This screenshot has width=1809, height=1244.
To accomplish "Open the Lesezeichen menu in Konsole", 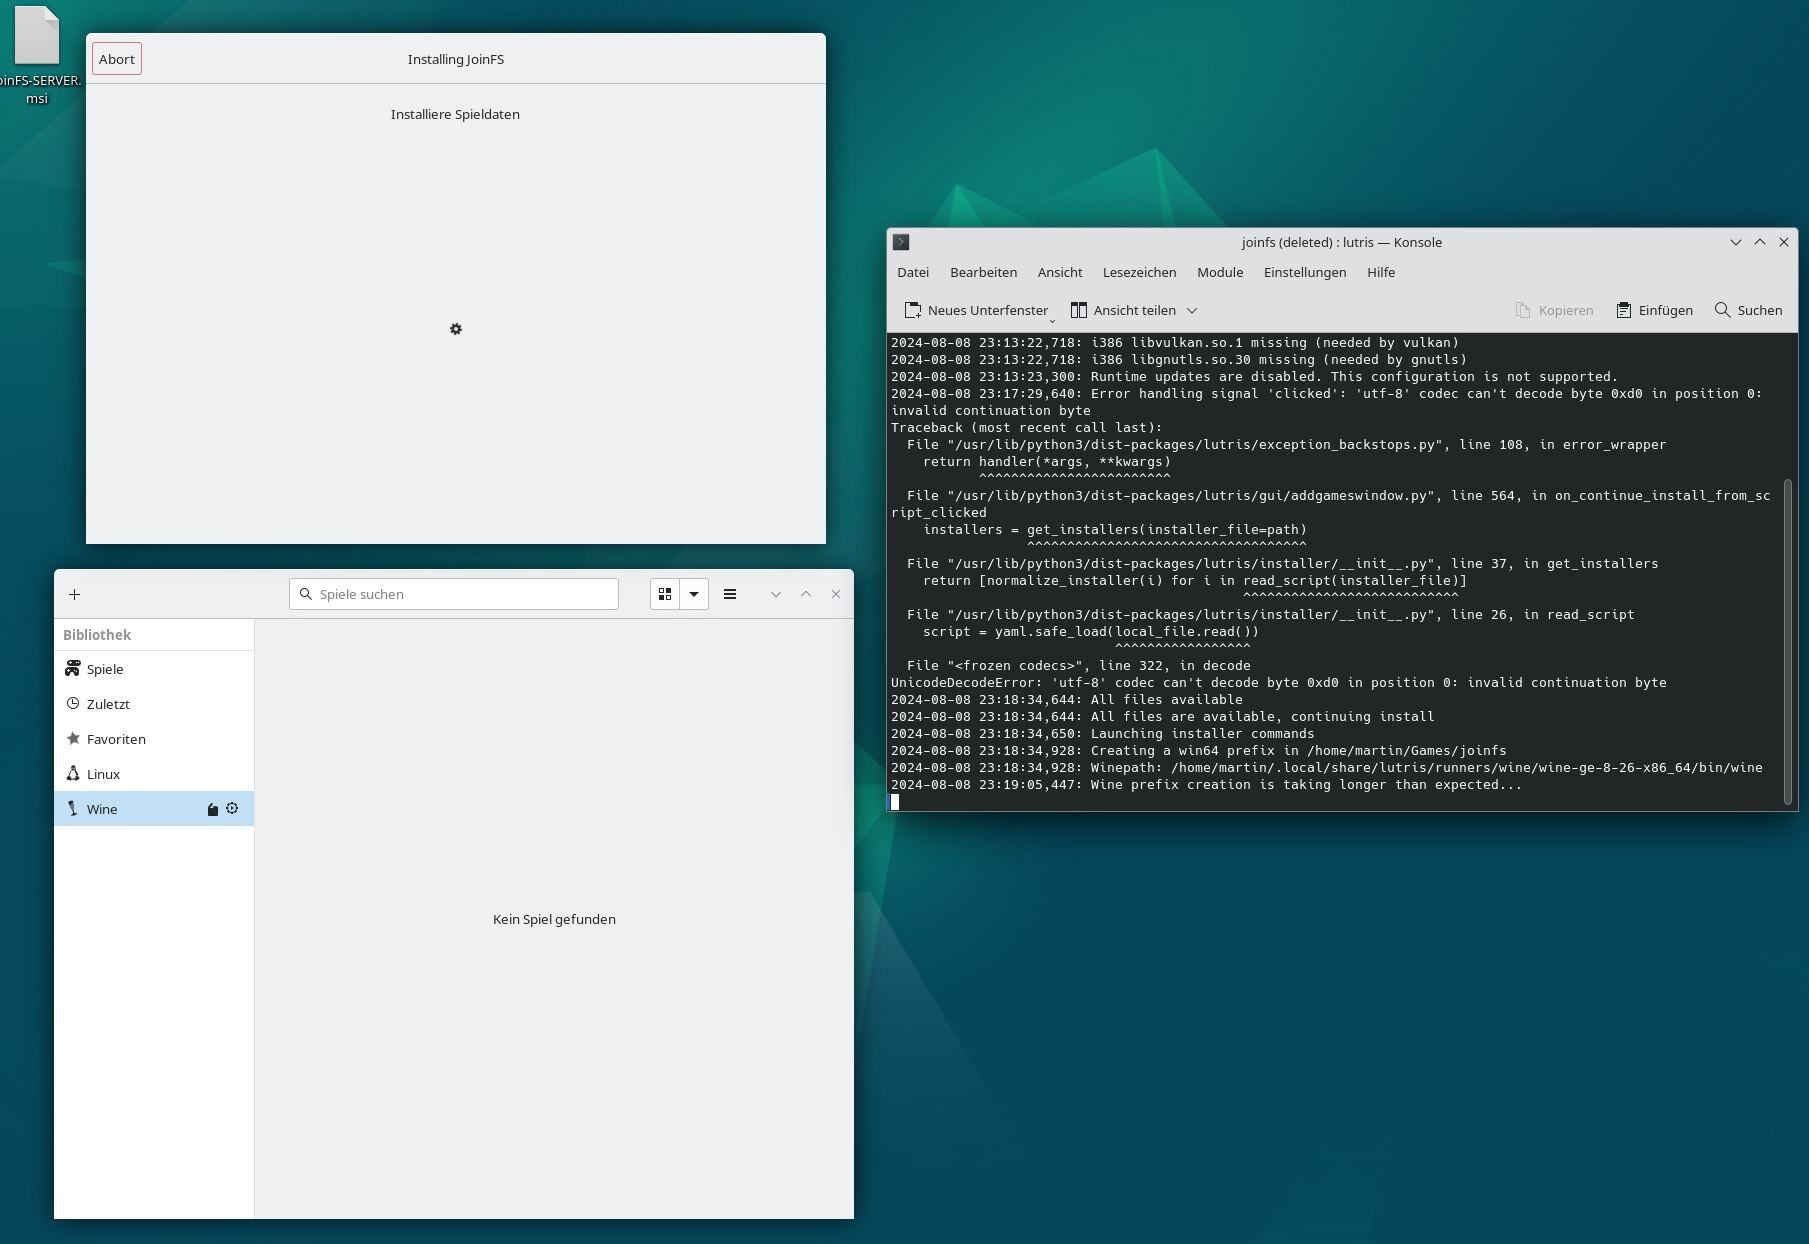I will click(x=1139, y=272).
